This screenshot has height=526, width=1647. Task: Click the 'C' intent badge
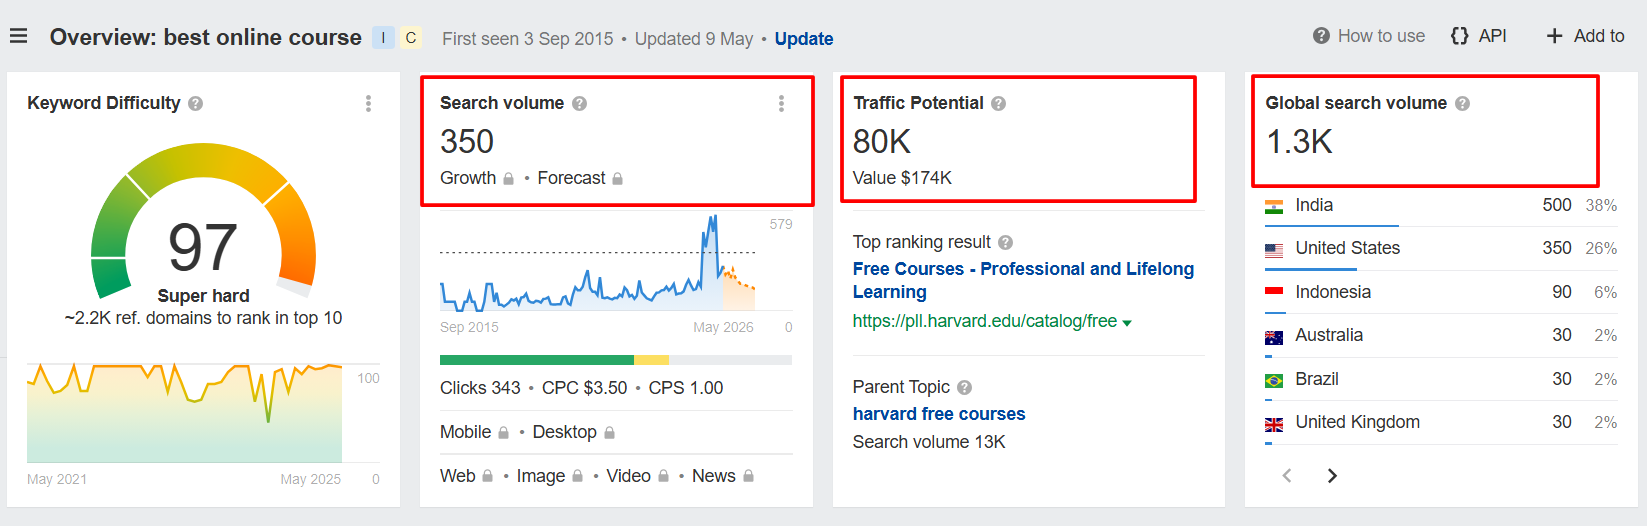[x=410, y=38]
